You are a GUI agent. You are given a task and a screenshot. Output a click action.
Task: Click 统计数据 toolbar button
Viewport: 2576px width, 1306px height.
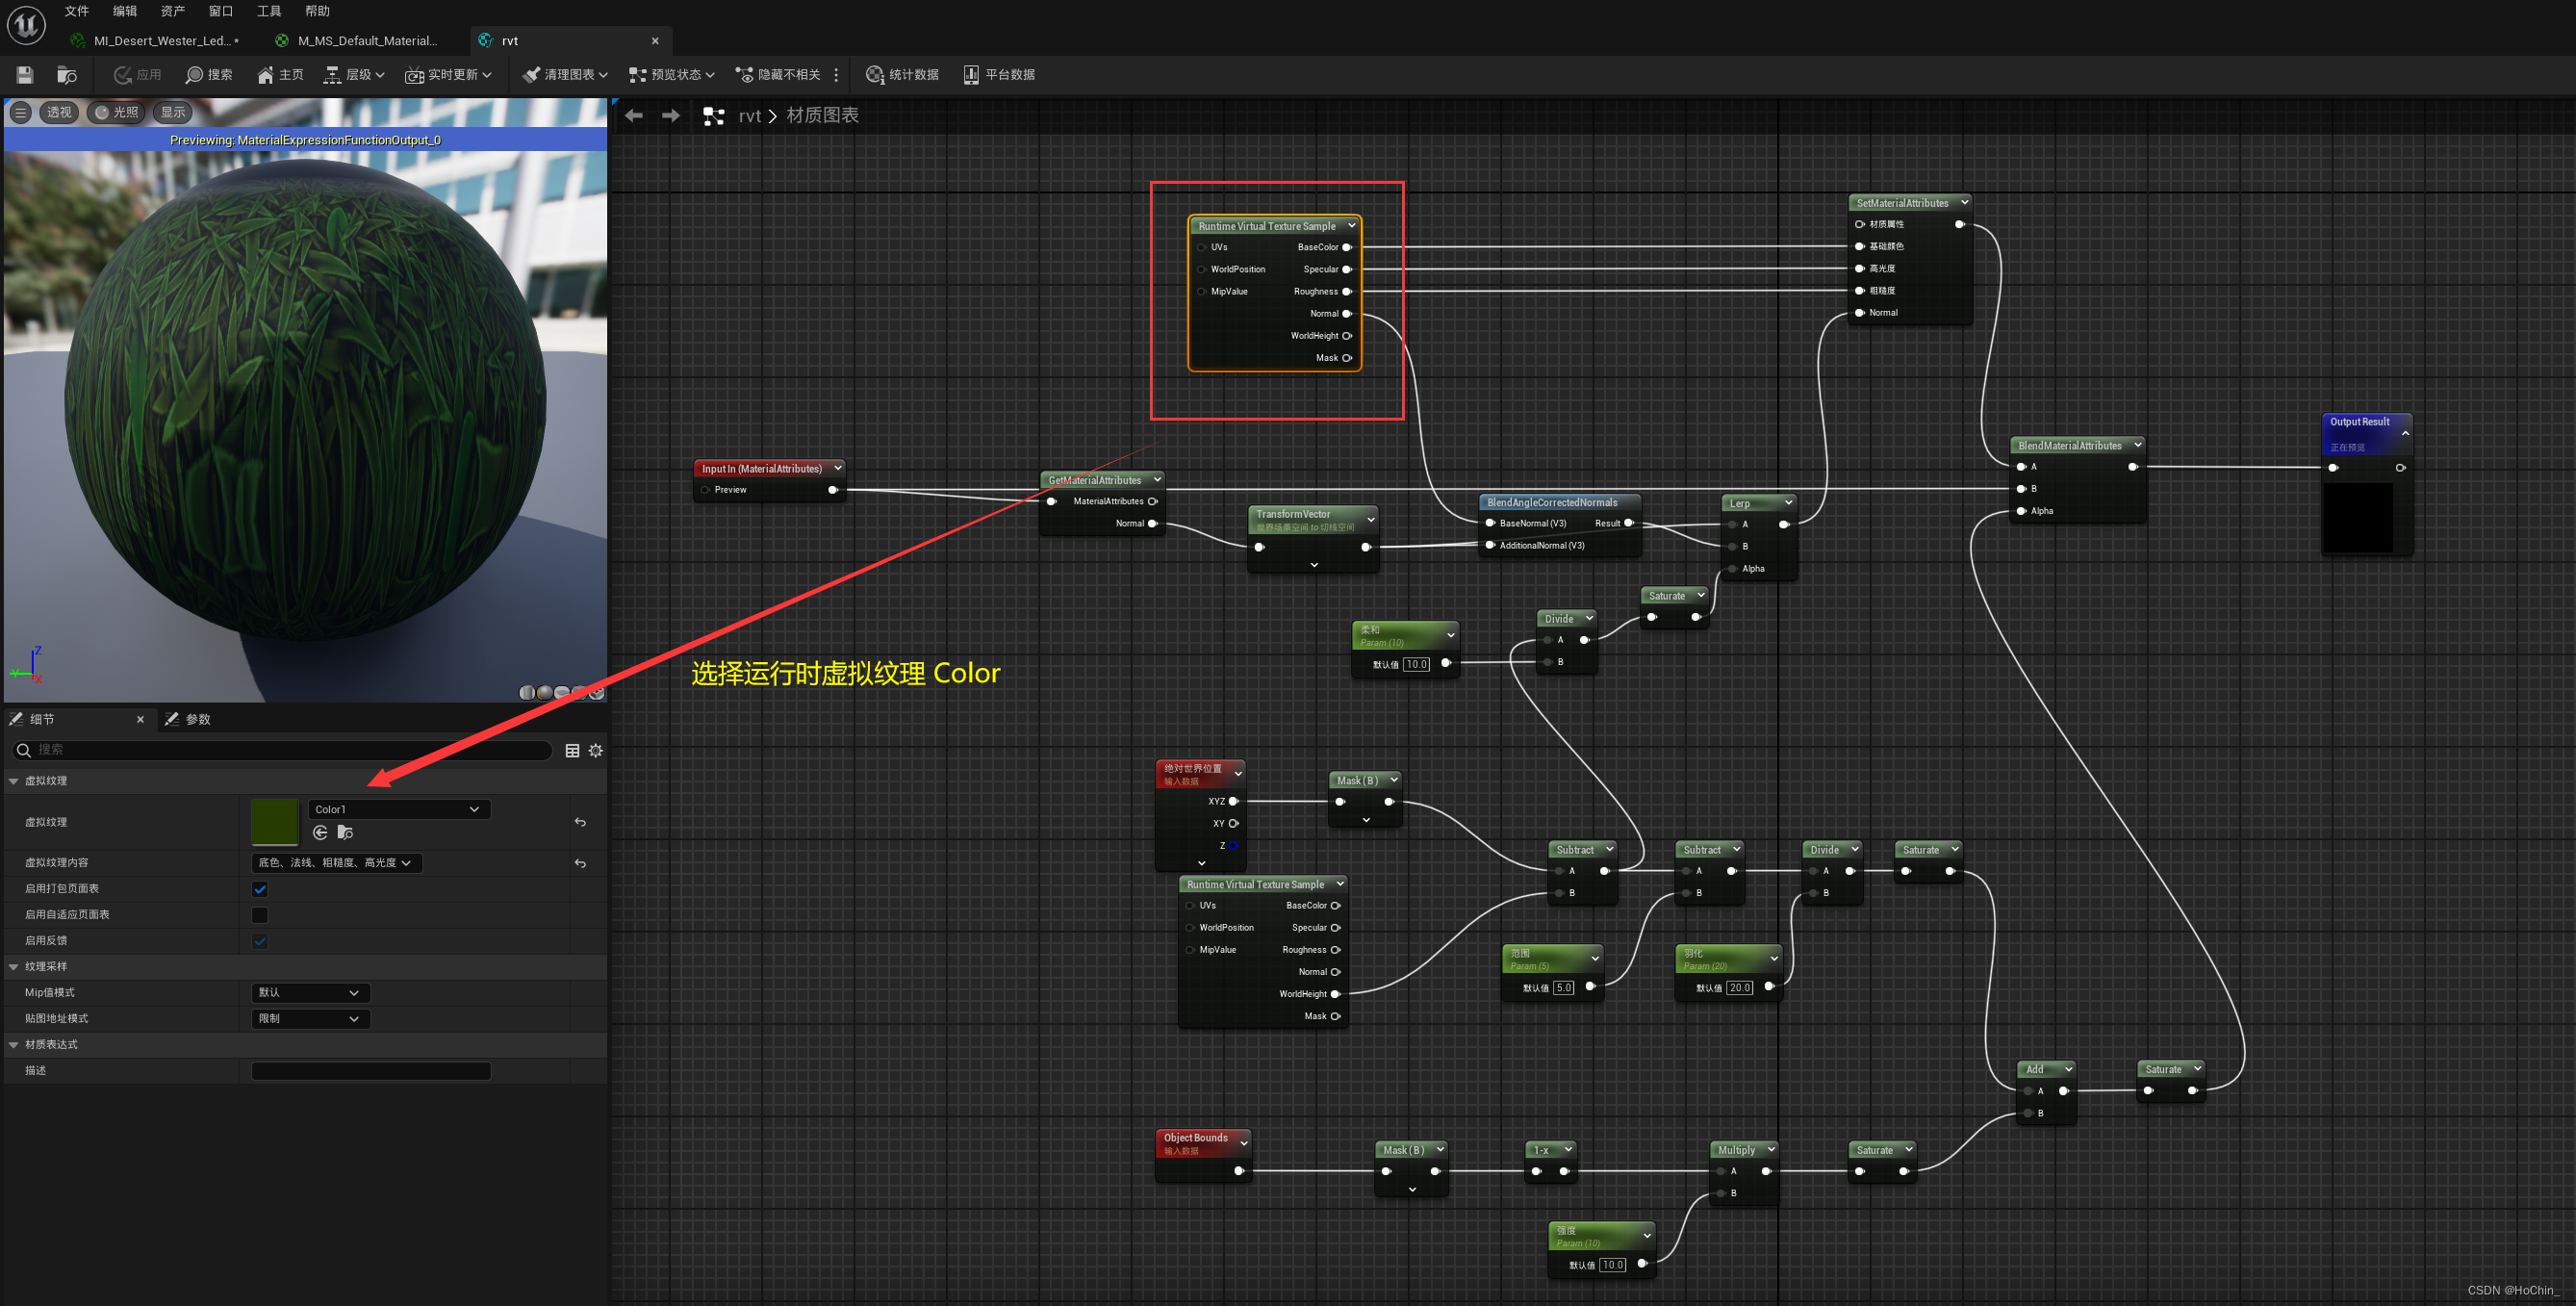[x=902, y=75]
